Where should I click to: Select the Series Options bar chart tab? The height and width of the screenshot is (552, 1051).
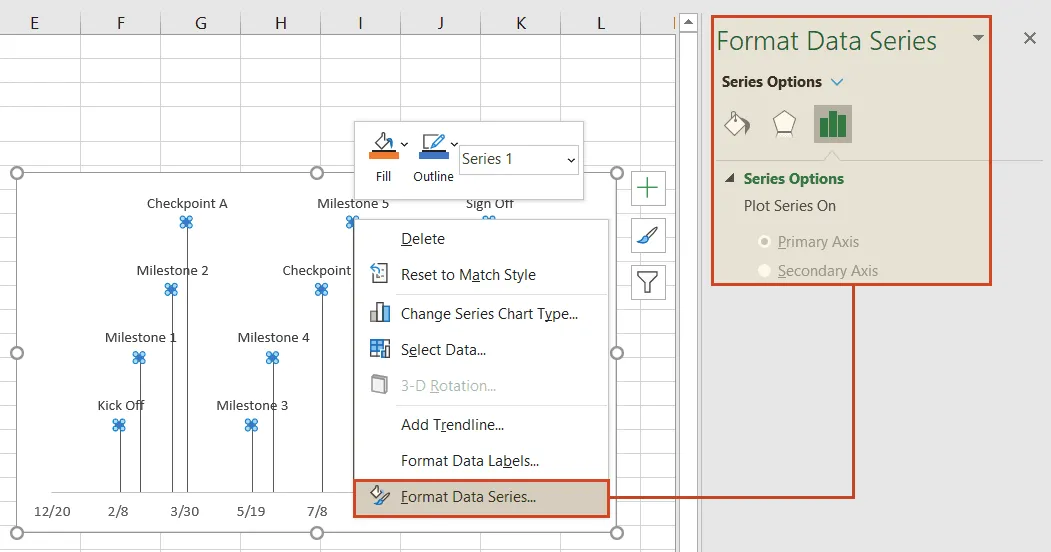(832, 124)
